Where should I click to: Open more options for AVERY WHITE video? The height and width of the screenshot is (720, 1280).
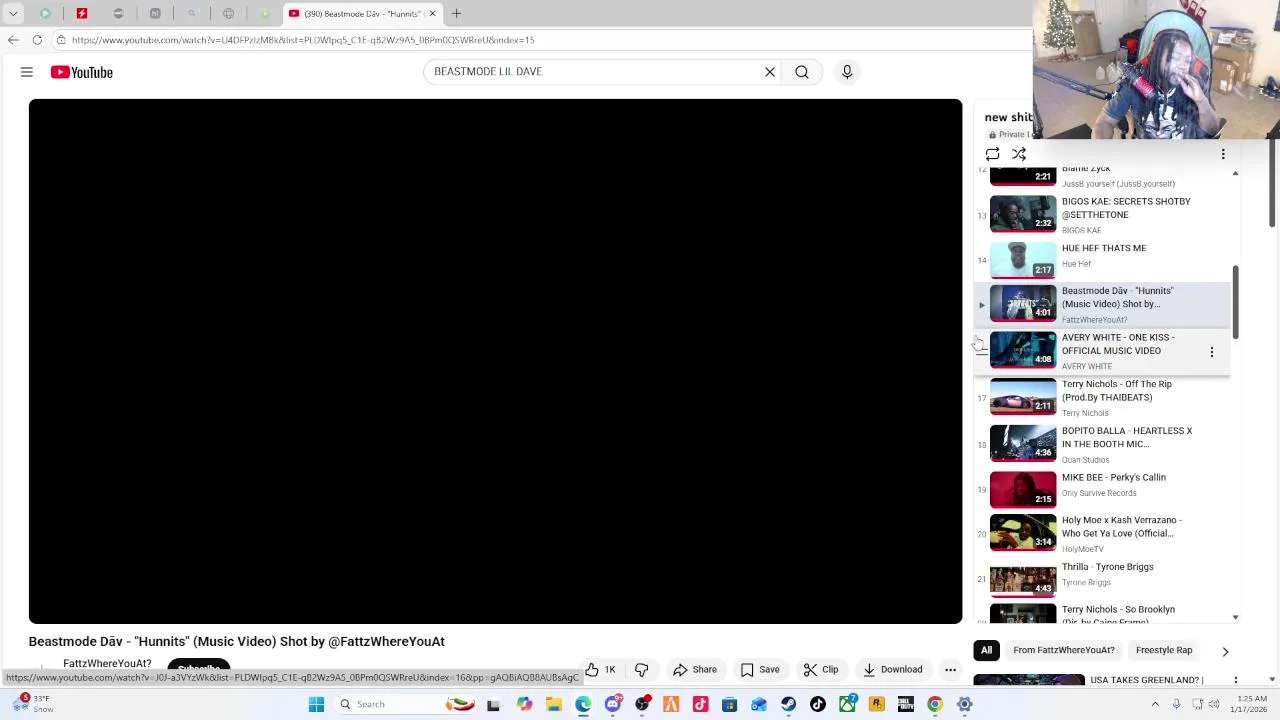pos(1212,352)
